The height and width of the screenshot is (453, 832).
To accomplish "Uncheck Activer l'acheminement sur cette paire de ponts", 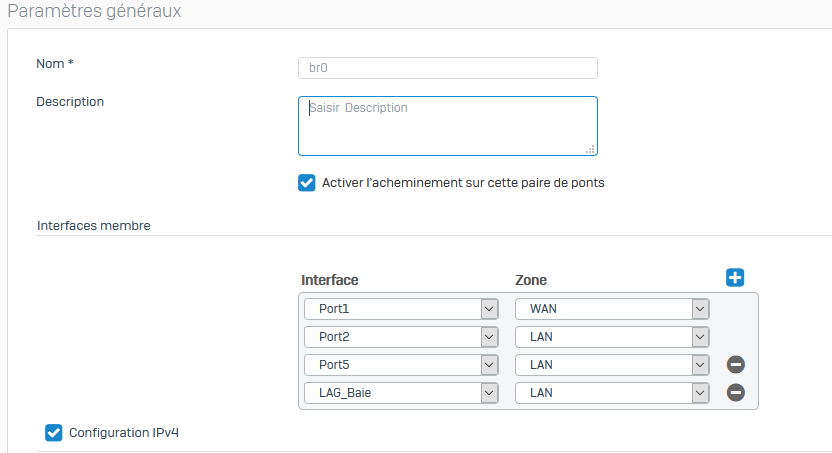I will (307, 182).
